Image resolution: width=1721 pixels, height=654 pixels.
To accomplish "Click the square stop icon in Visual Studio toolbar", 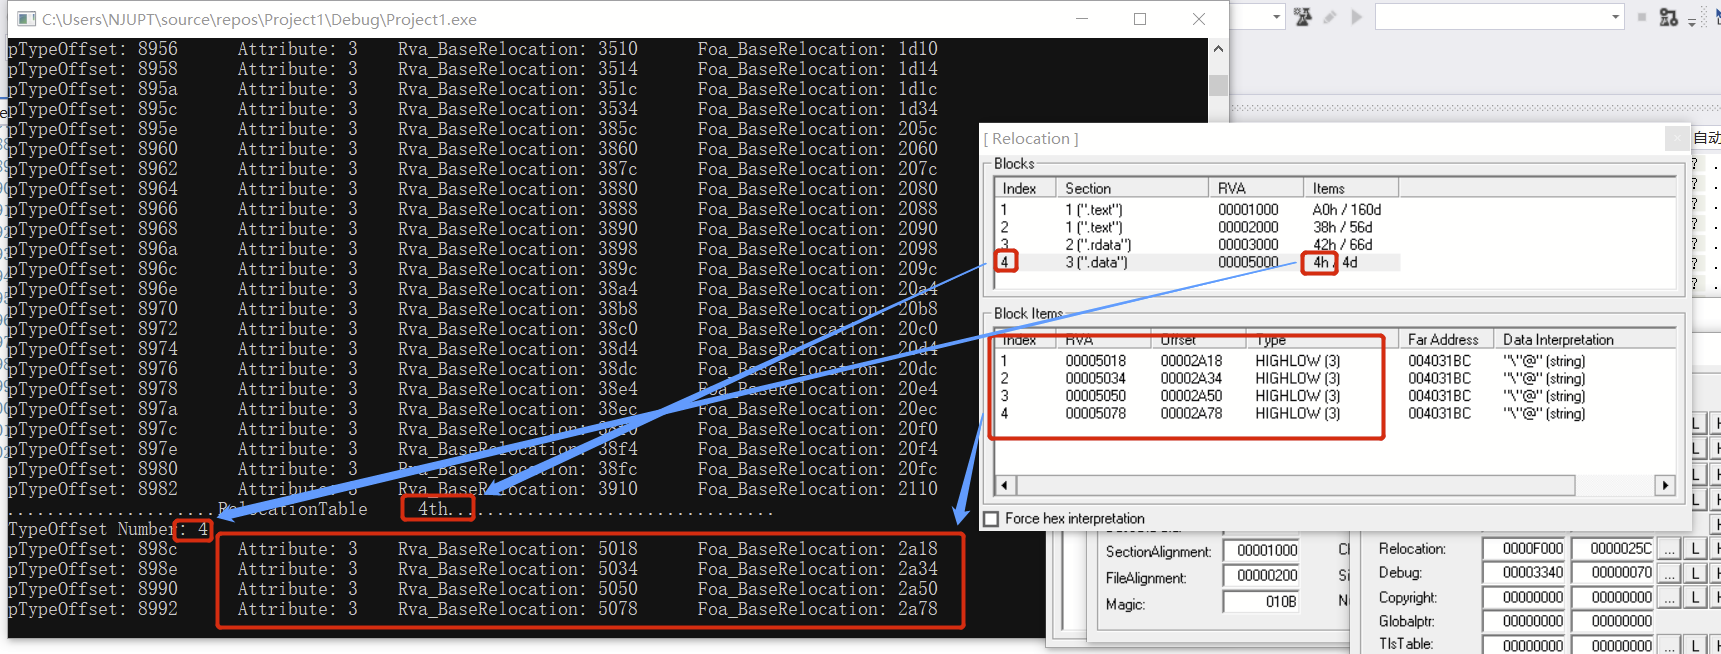I will 1641,17.
